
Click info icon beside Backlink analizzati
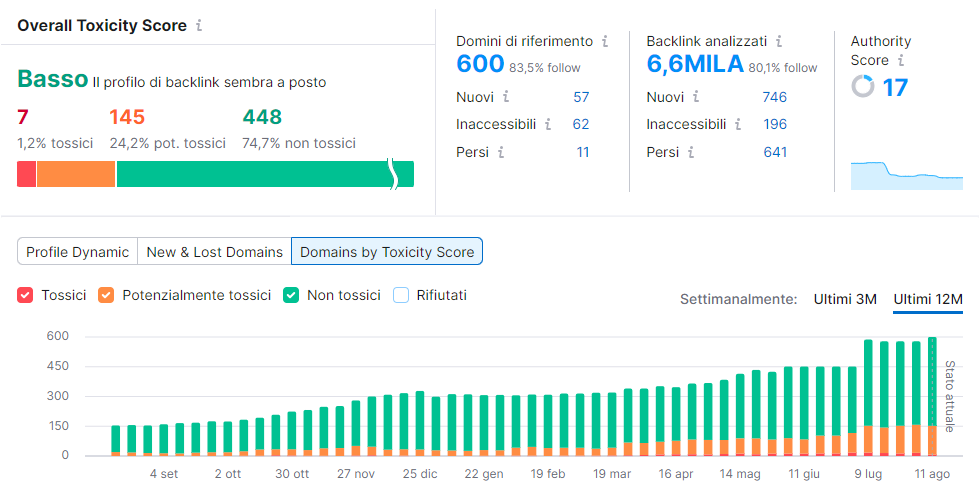[779, 41]
